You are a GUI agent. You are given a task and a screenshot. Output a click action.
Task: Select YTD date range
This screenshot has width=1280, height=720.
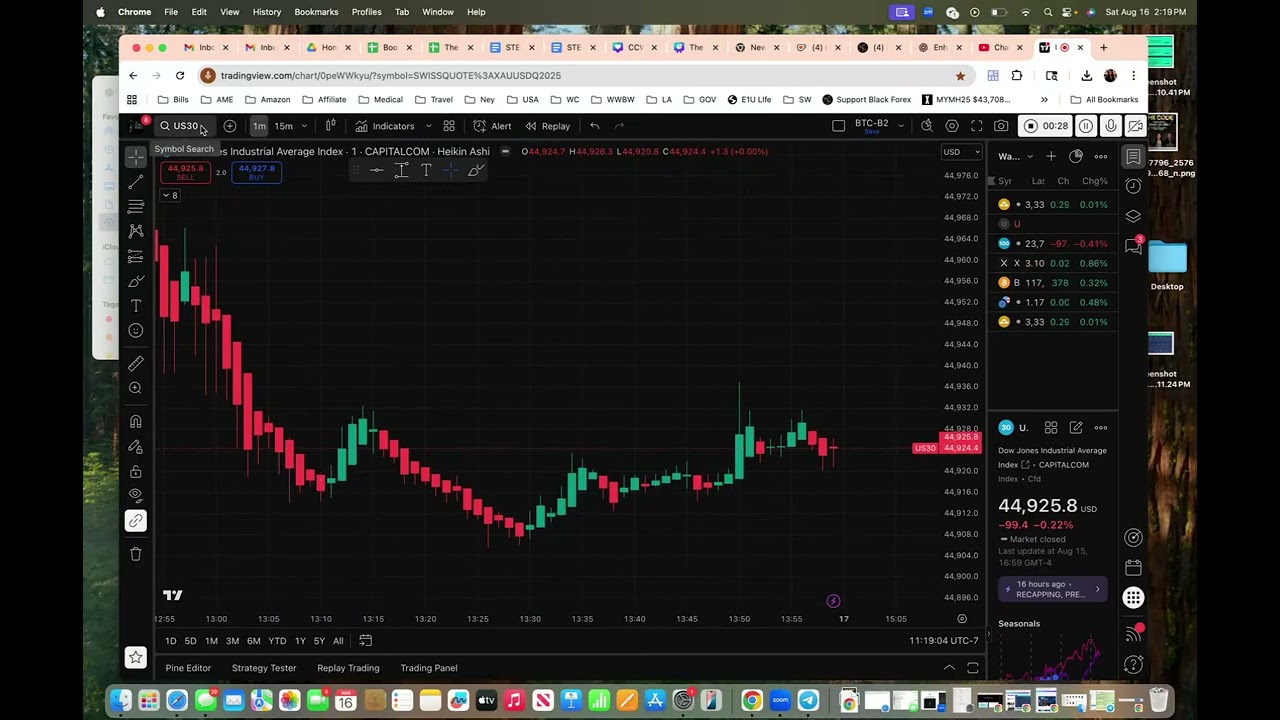(x=277, y=641)
